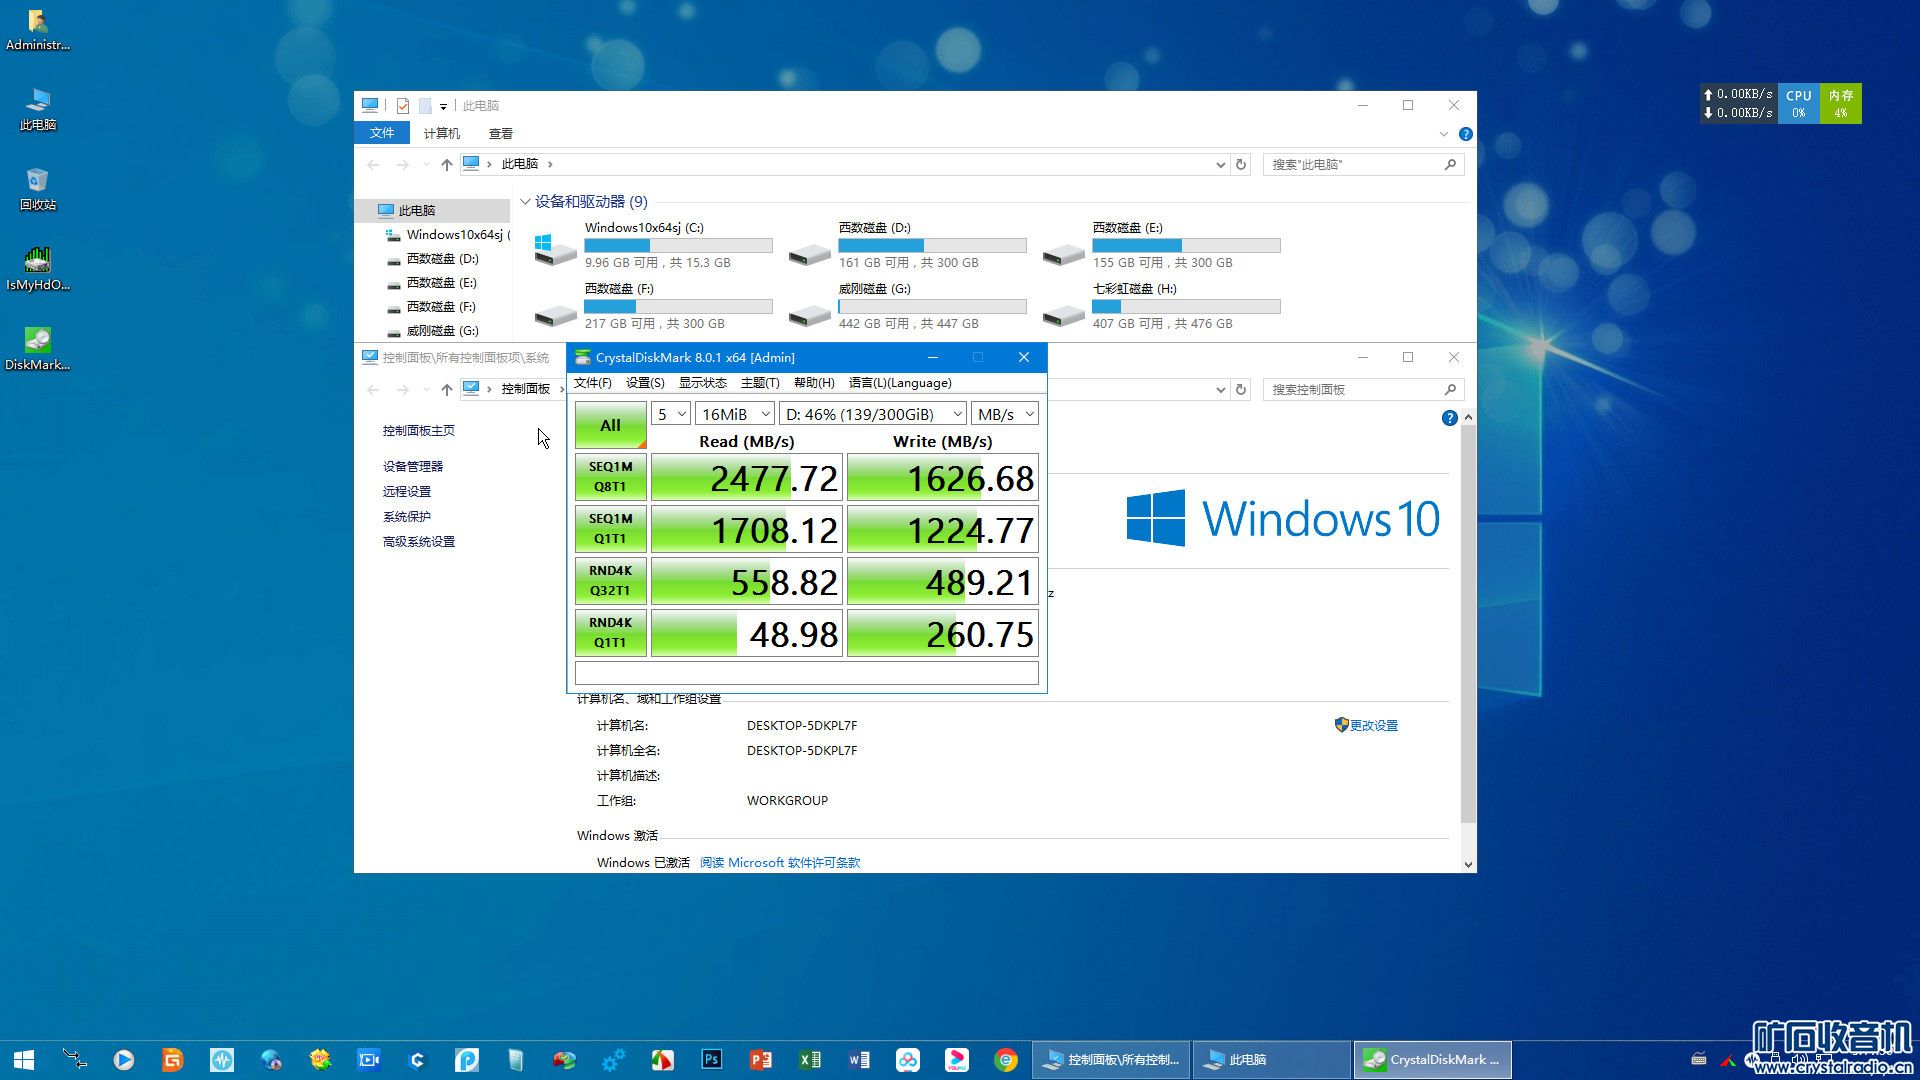Open the MB/s unit dropdown
The image size is (1920, 1080).
pos(1005,414)
